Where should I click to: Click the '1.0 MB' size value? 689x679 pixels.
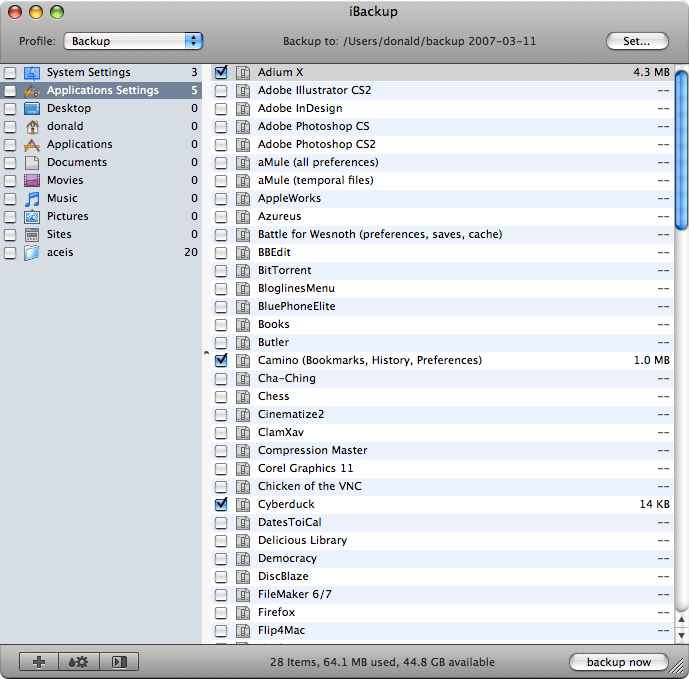click(652, 360)
